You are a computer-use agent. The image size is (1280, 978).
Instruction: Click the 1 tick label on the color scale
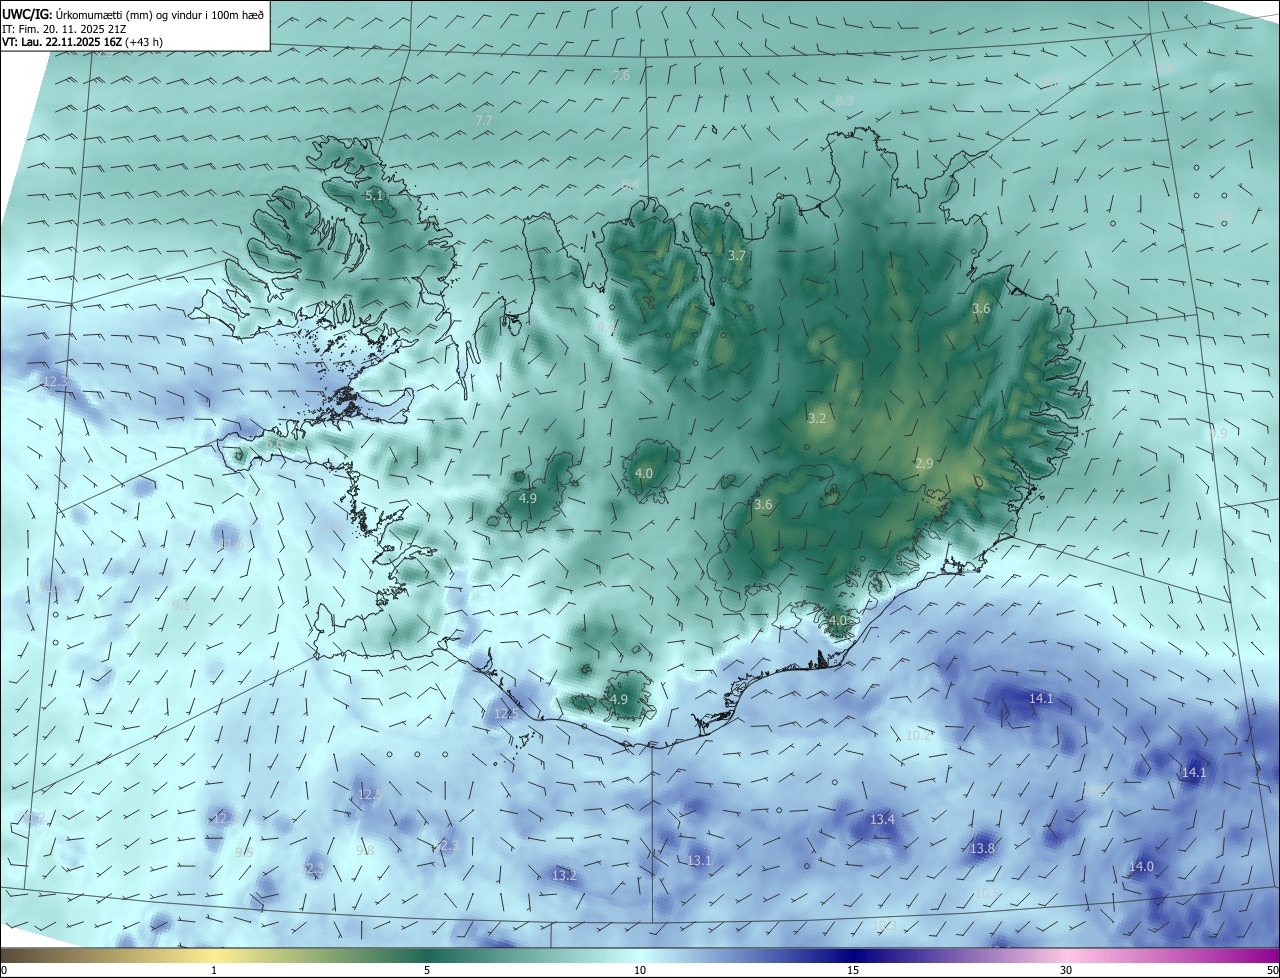[214, 970]
